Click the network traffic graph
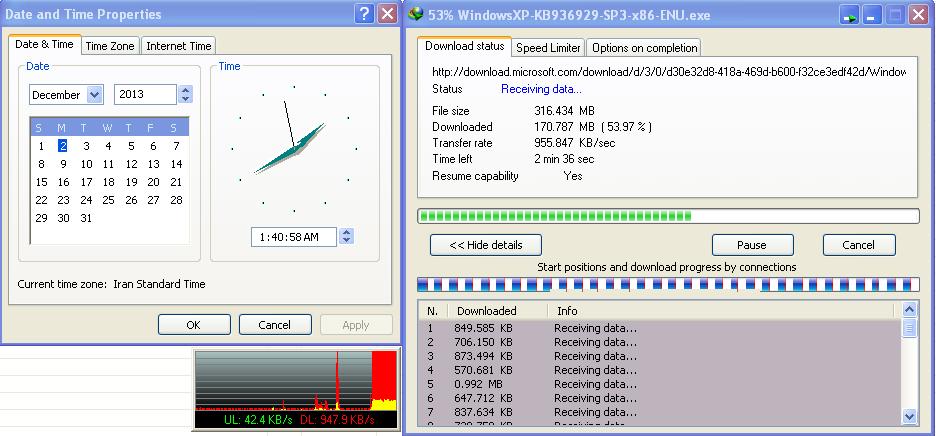 (296, 381)
